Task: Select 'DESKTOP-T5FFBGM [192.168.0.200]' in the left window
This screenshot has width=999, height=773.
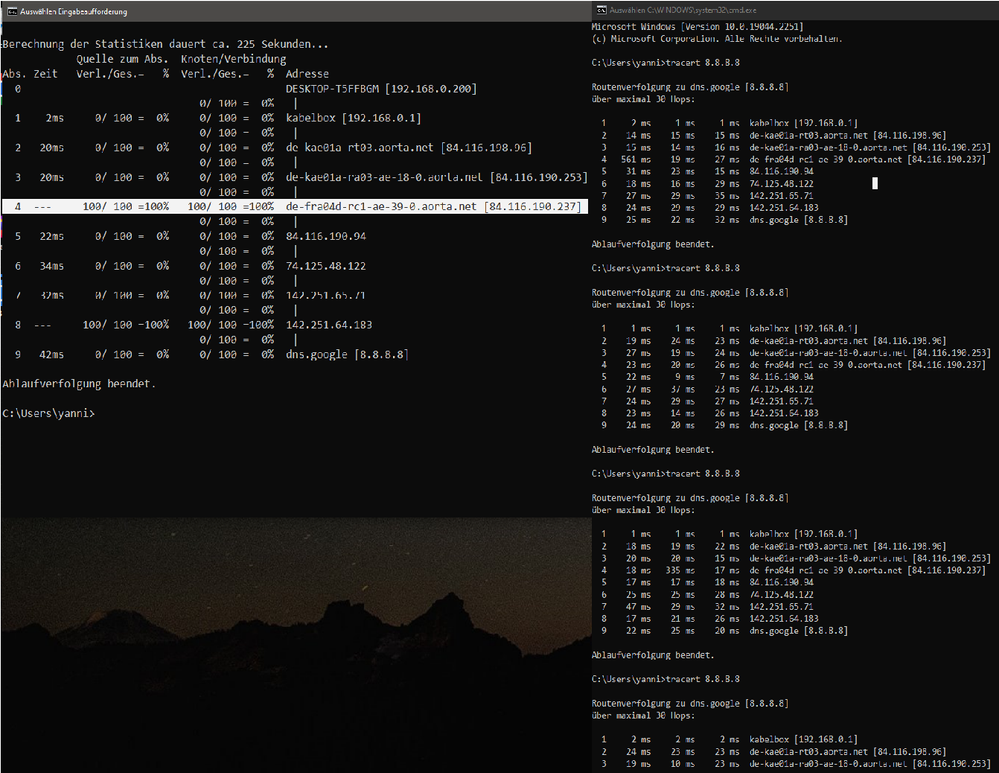Action: click(x=381, y=89)
